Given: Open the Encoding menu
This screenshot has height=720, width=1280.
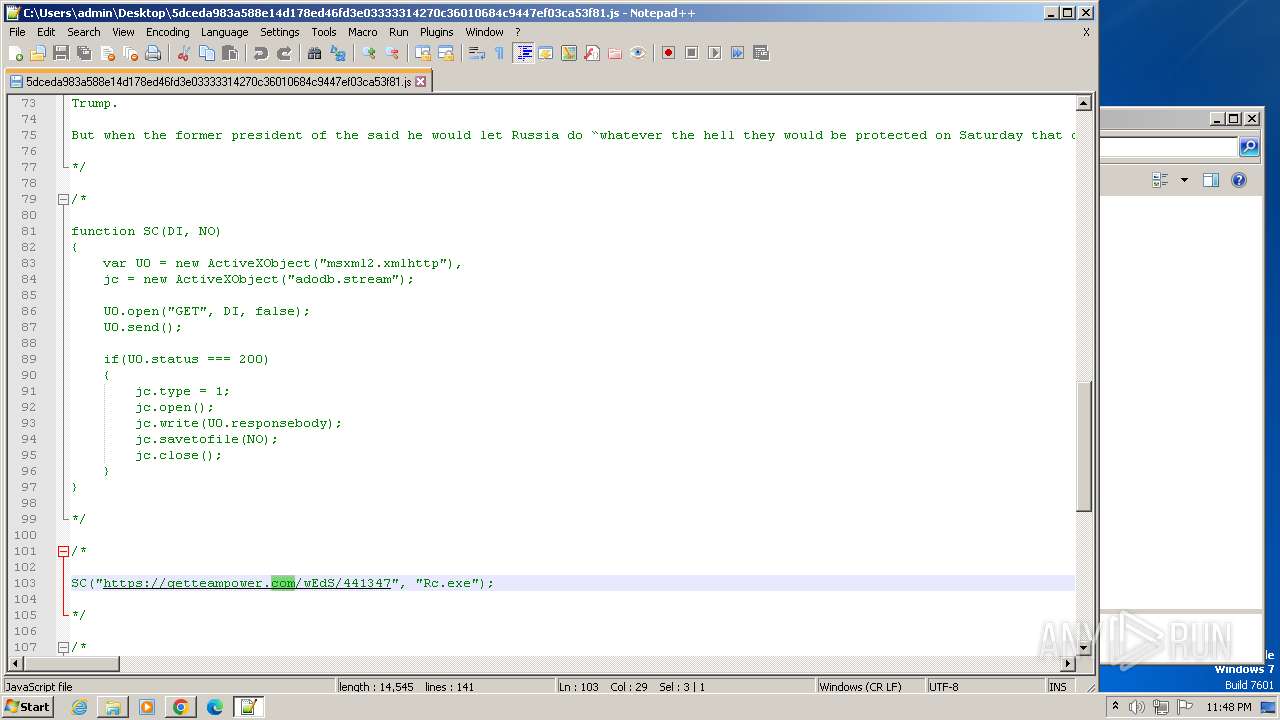Looking at the screenshot, I should (167, 32).
